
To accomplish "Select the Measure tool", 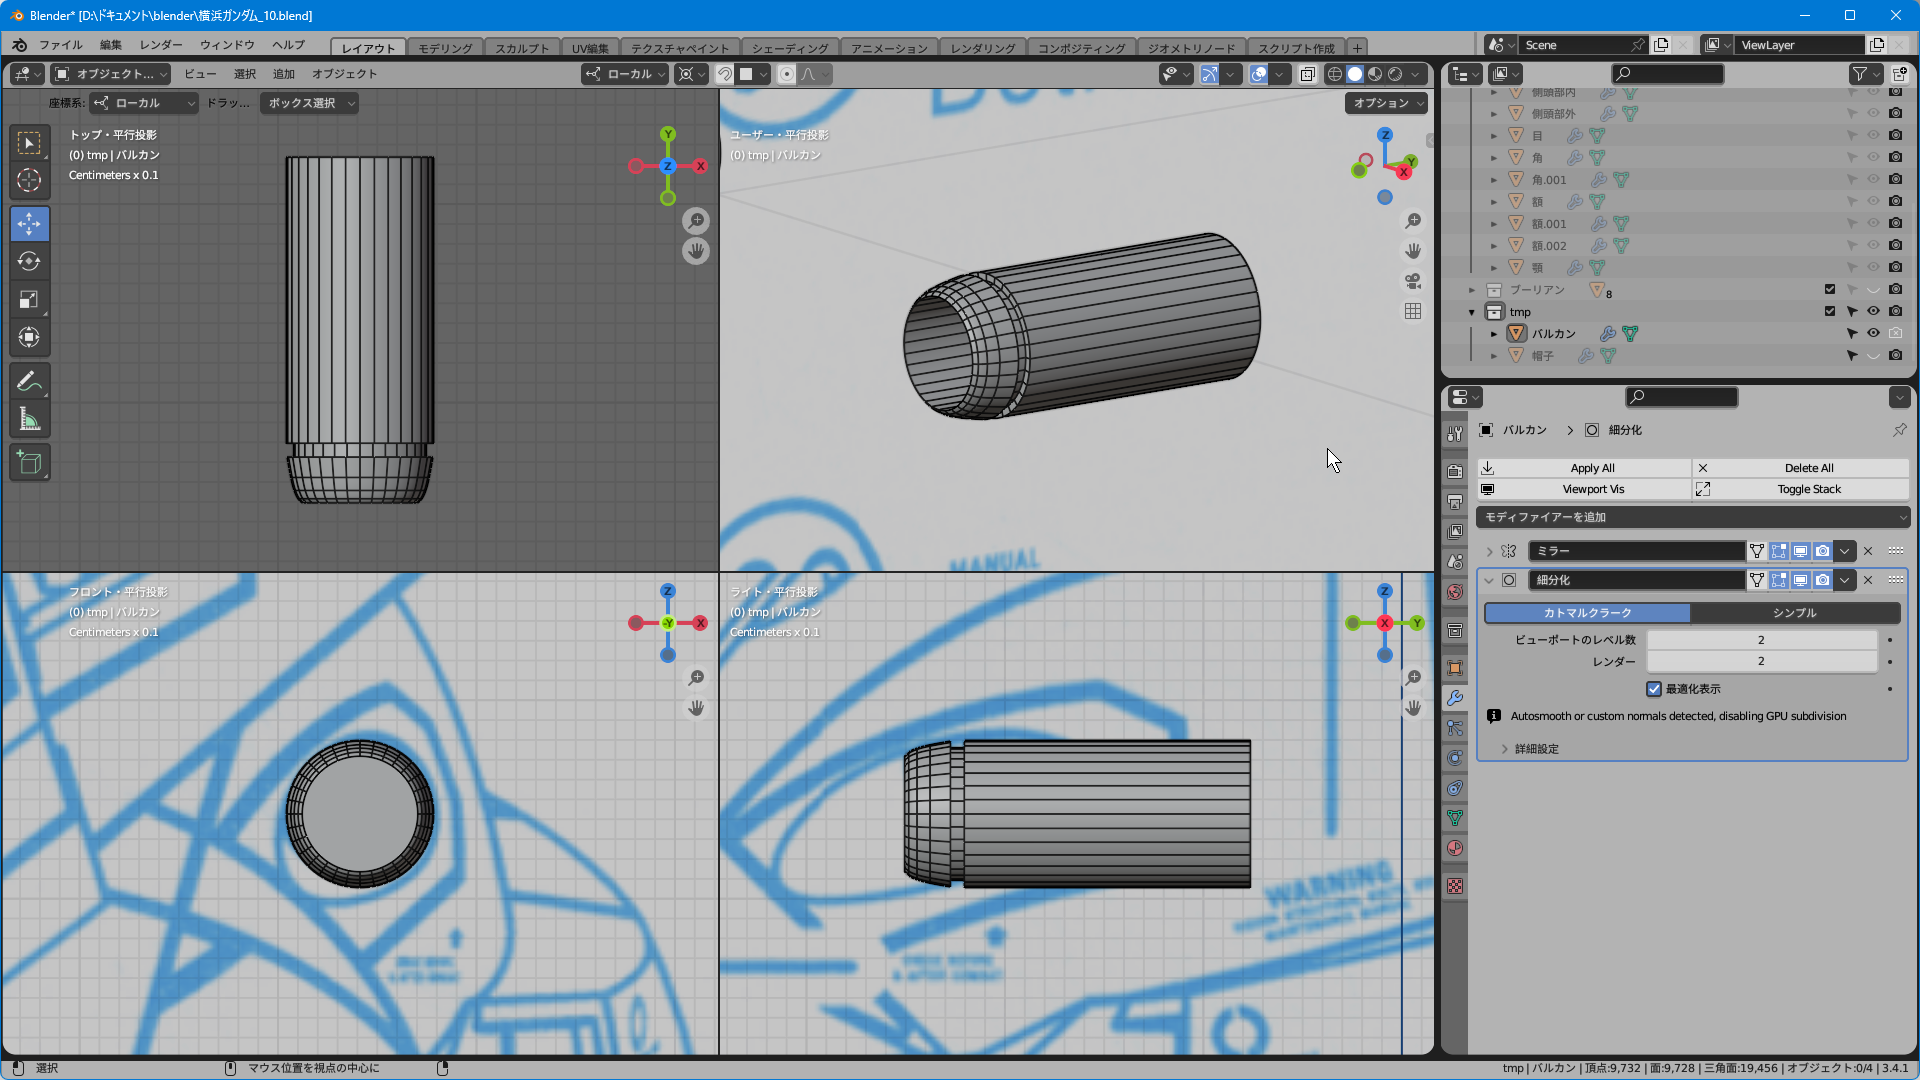I will coord(29,420).
